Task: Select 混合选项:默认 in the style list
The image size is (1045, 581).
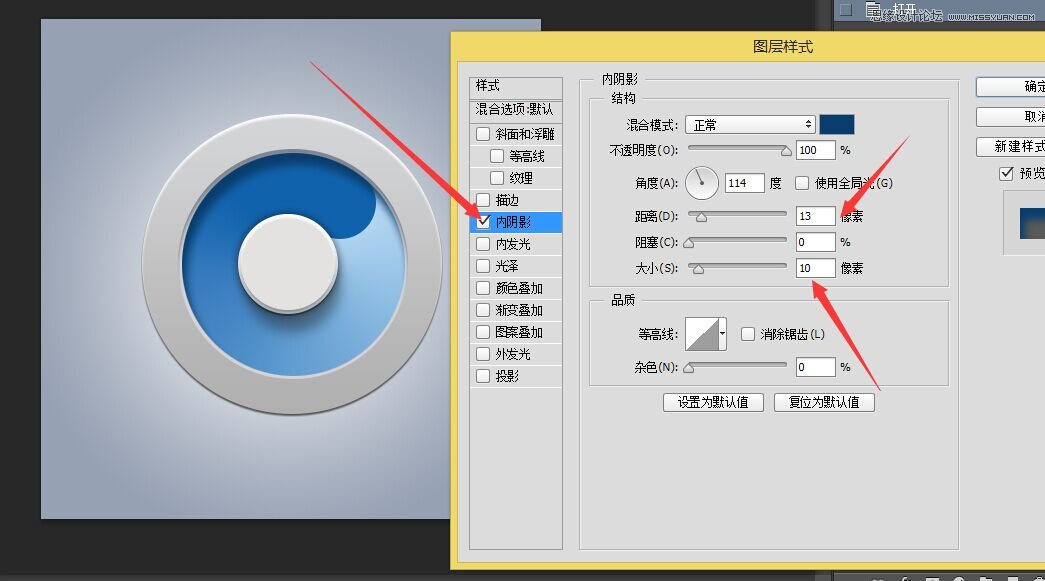Action: coord(516,109)
